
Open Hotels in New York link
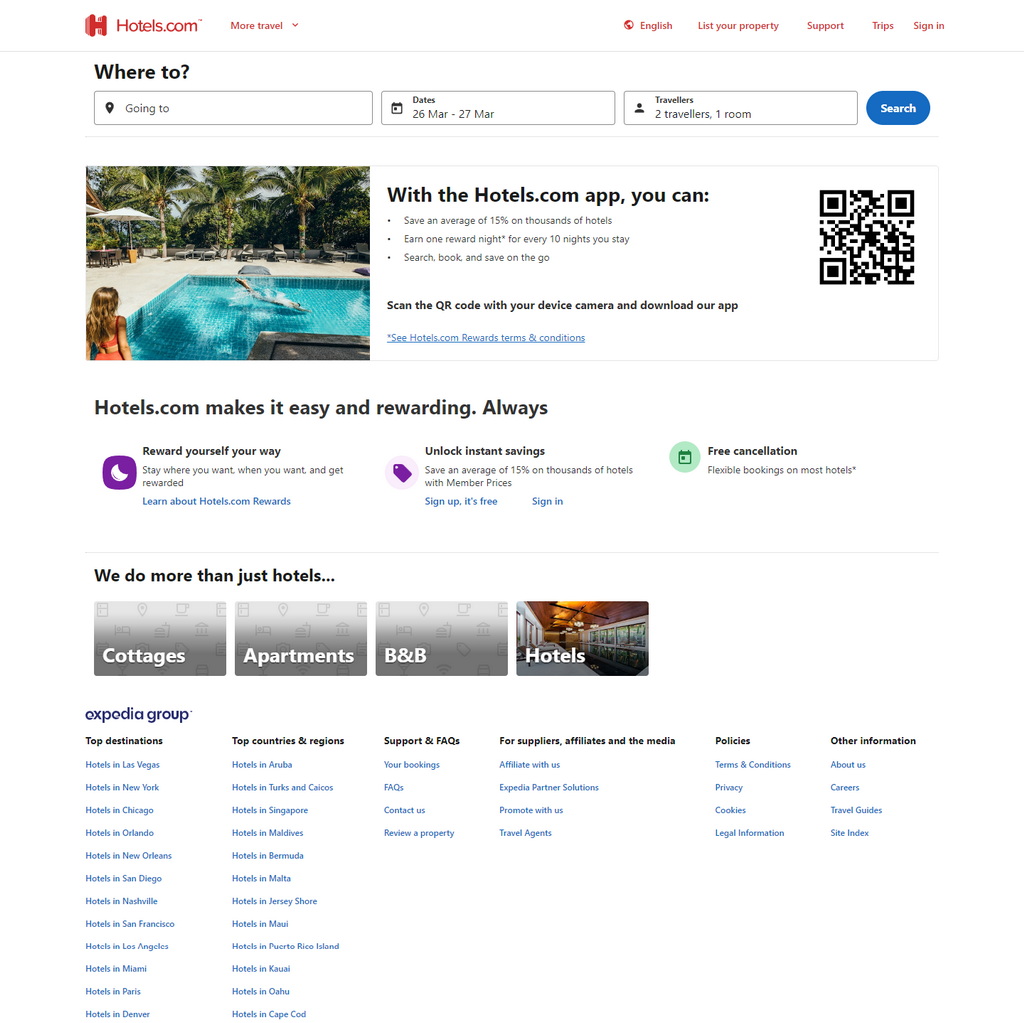122,787
